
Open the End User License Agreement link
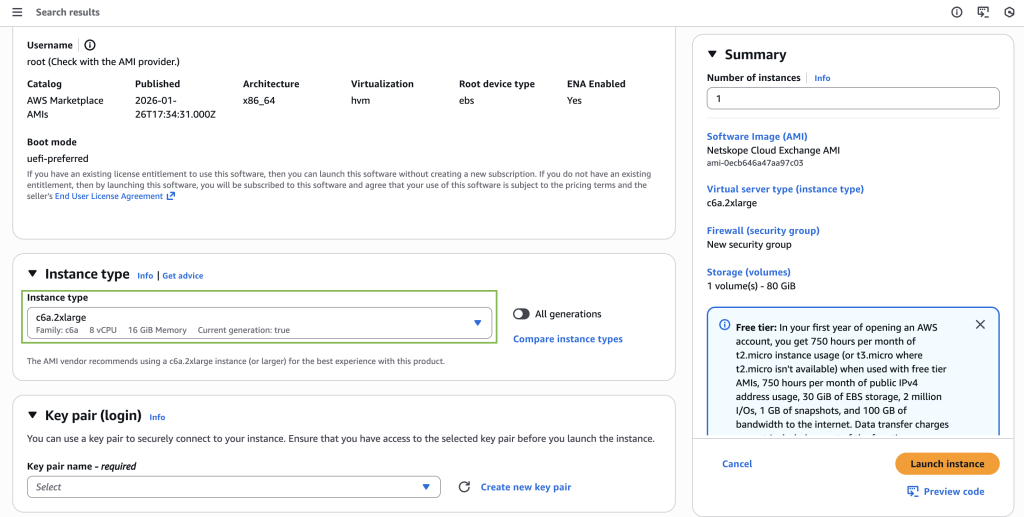point(115,196)
